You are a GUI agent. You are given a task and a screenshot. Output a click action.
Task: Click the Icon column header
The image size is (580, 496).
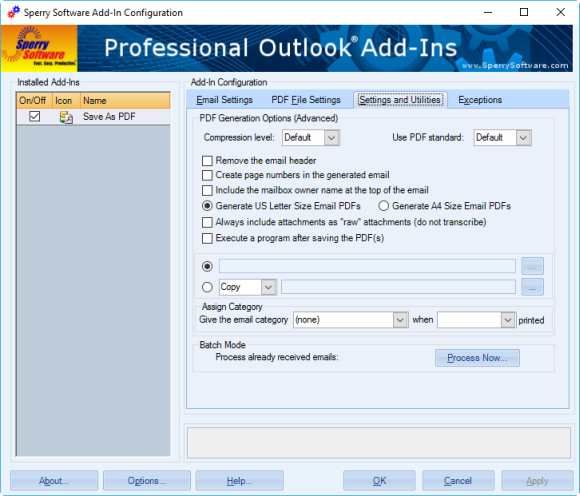[67, 101]
